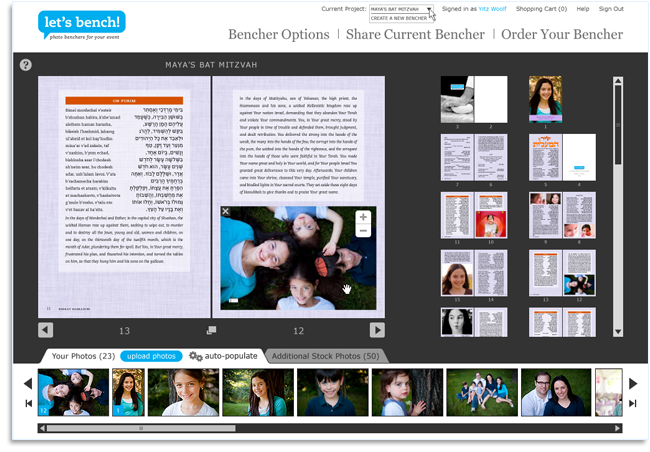Remove photo with the X icon
The image size is (650, 452).
[x=226, y=211]
